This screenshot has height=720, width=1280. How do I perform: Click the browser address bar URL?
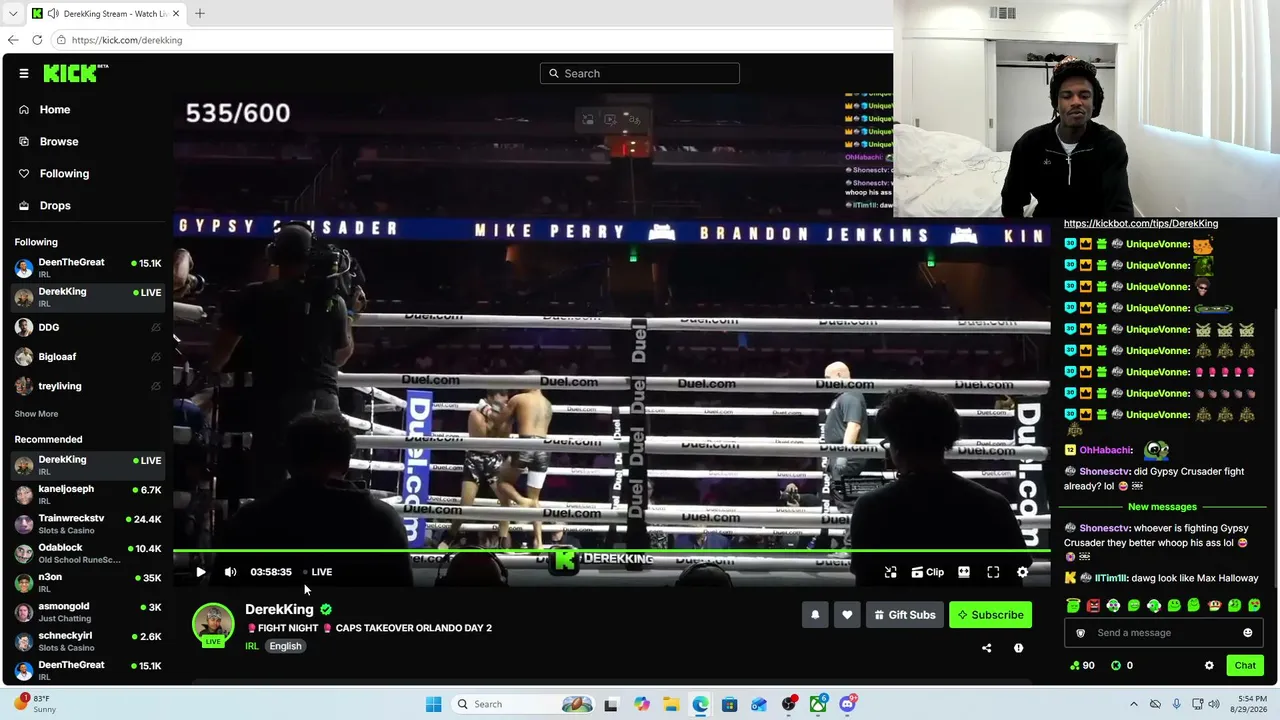pyautogui.click(x=127, y=40)
